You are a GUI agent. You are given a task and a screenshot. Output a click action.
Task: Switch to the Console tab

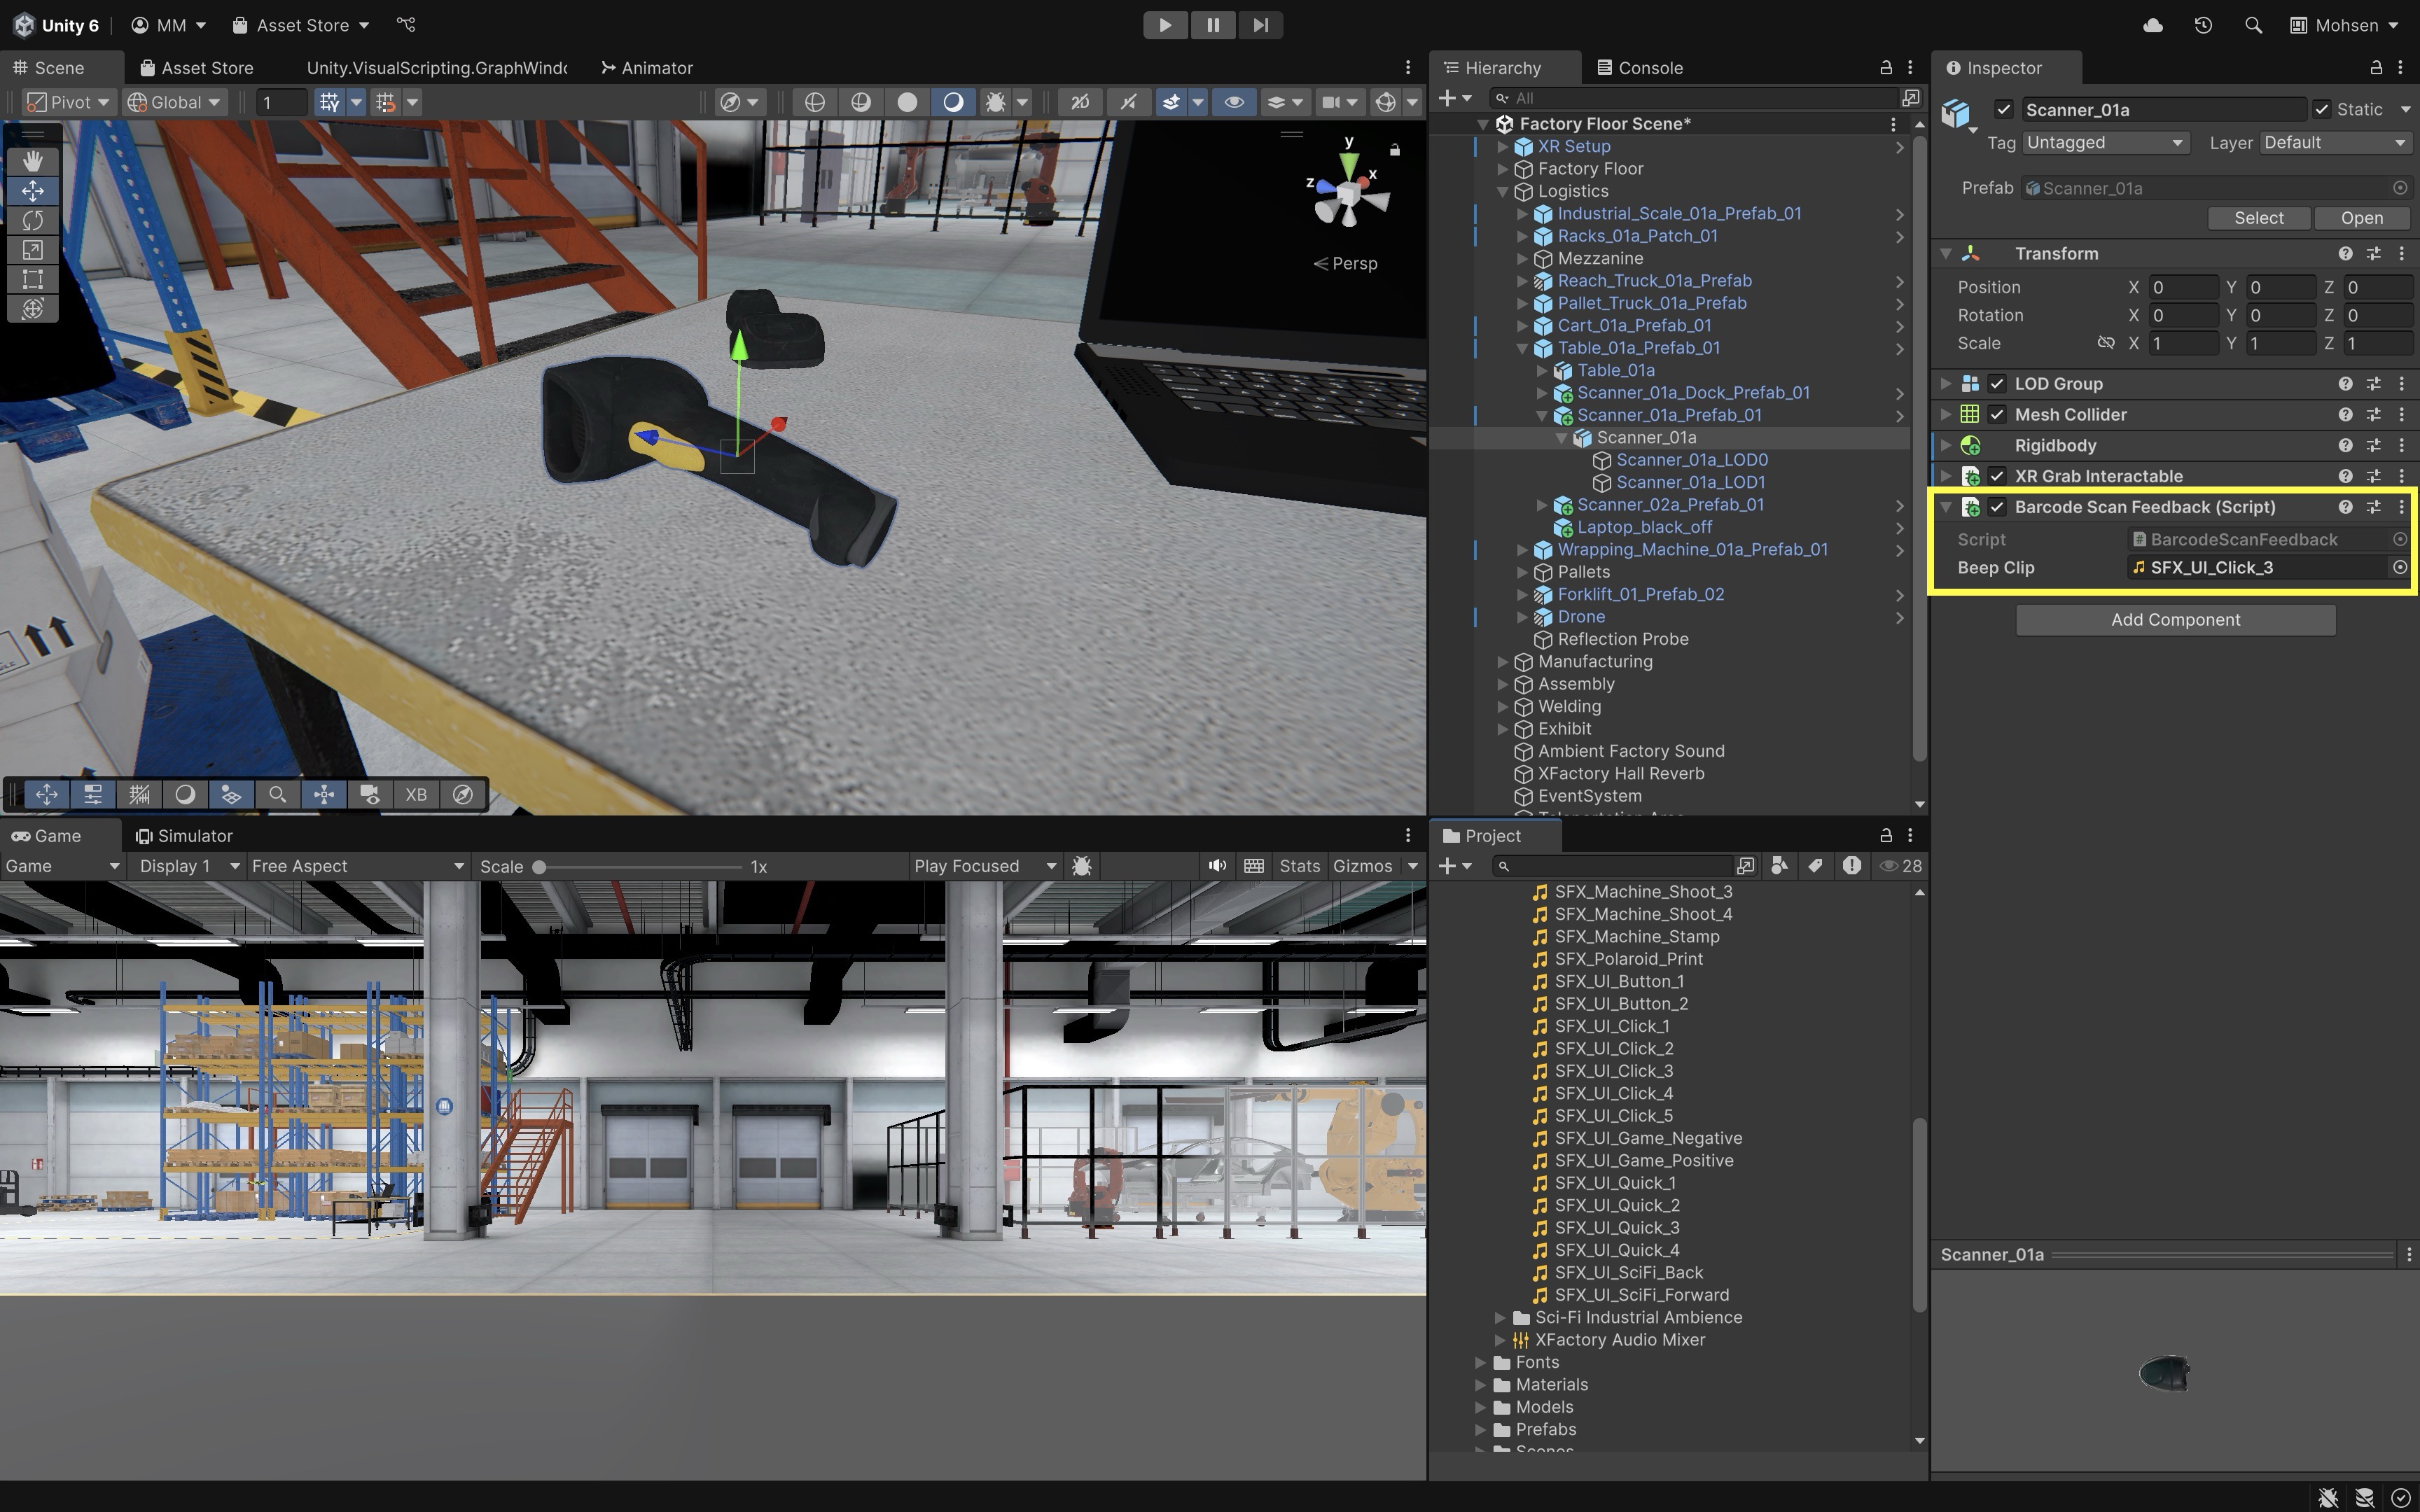tap(1640, 68)
